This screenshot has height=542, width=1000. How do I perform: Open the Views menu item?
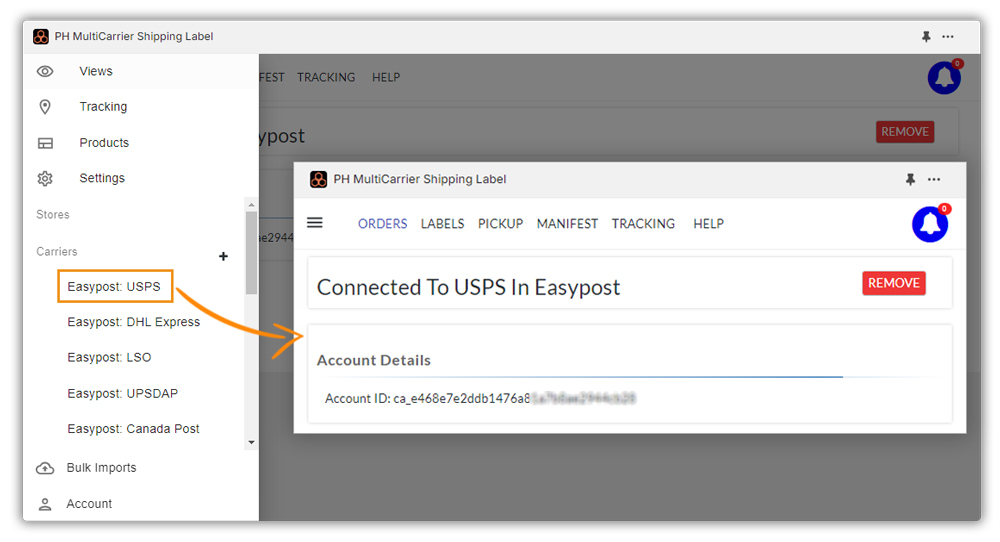click(96, 71)
